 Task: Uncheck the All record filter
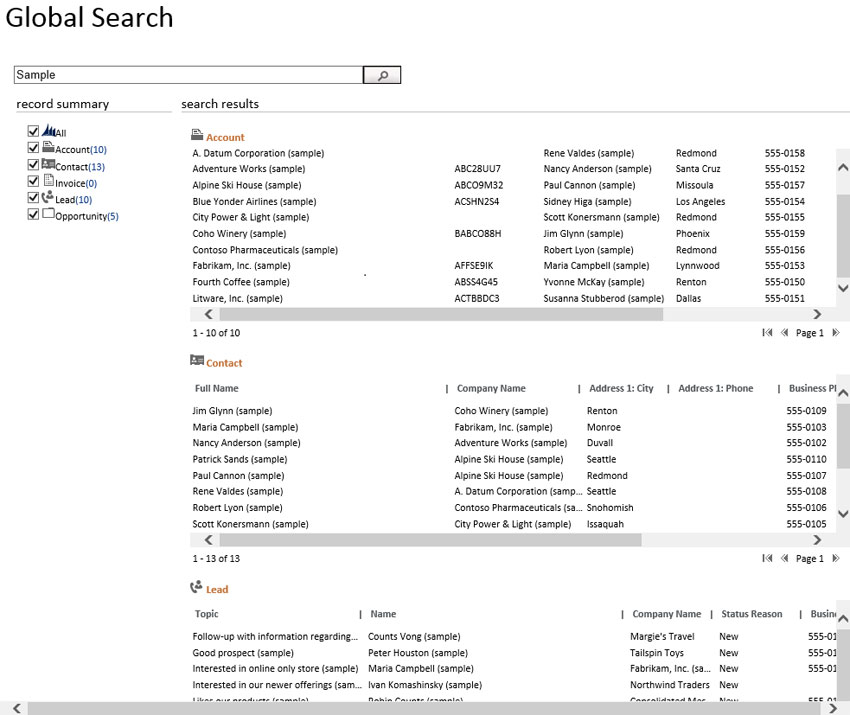tap(34, 132)
